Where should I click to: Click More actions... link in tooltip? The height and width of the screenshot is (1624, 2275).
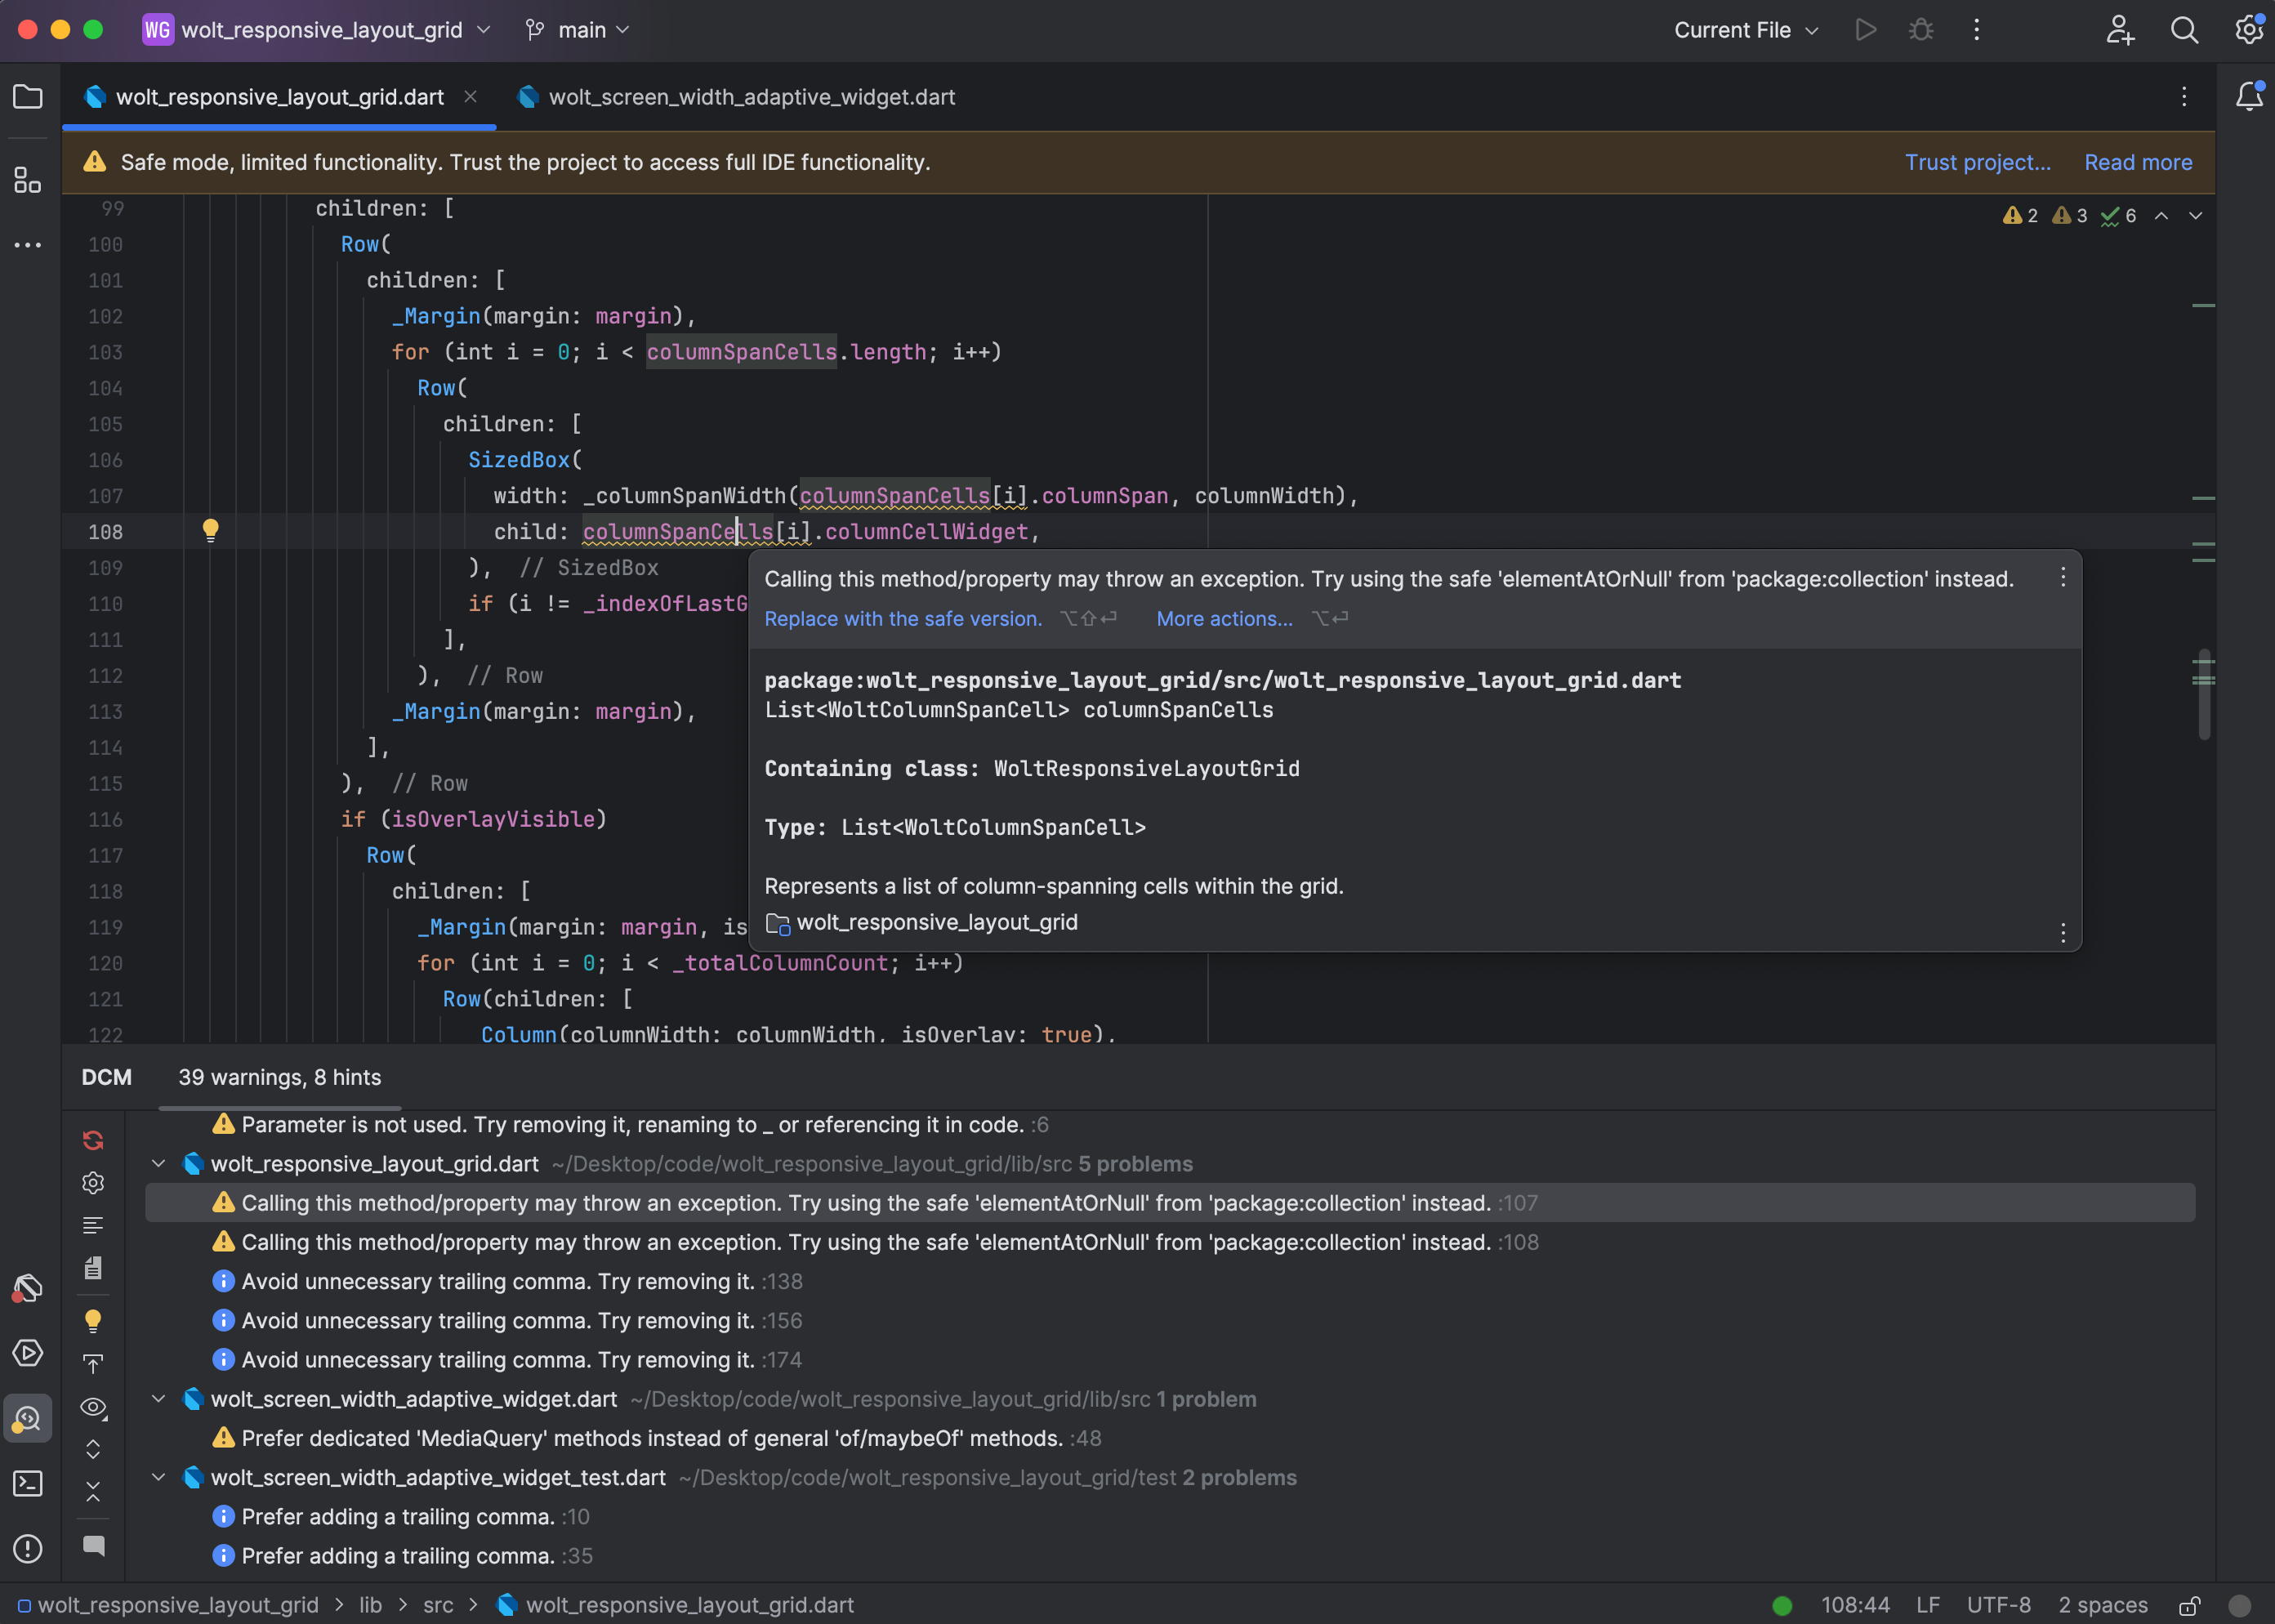1224,618
